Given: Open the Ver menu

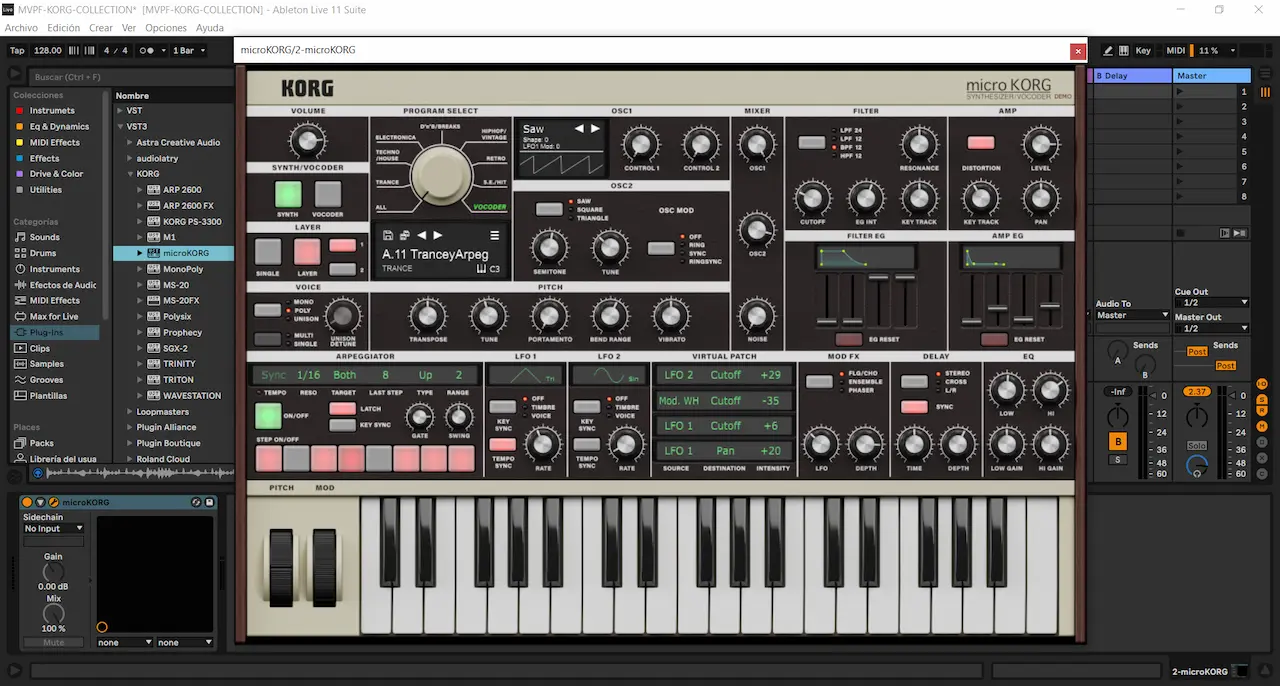Looking at the screenshot, I should pos(130,28).
